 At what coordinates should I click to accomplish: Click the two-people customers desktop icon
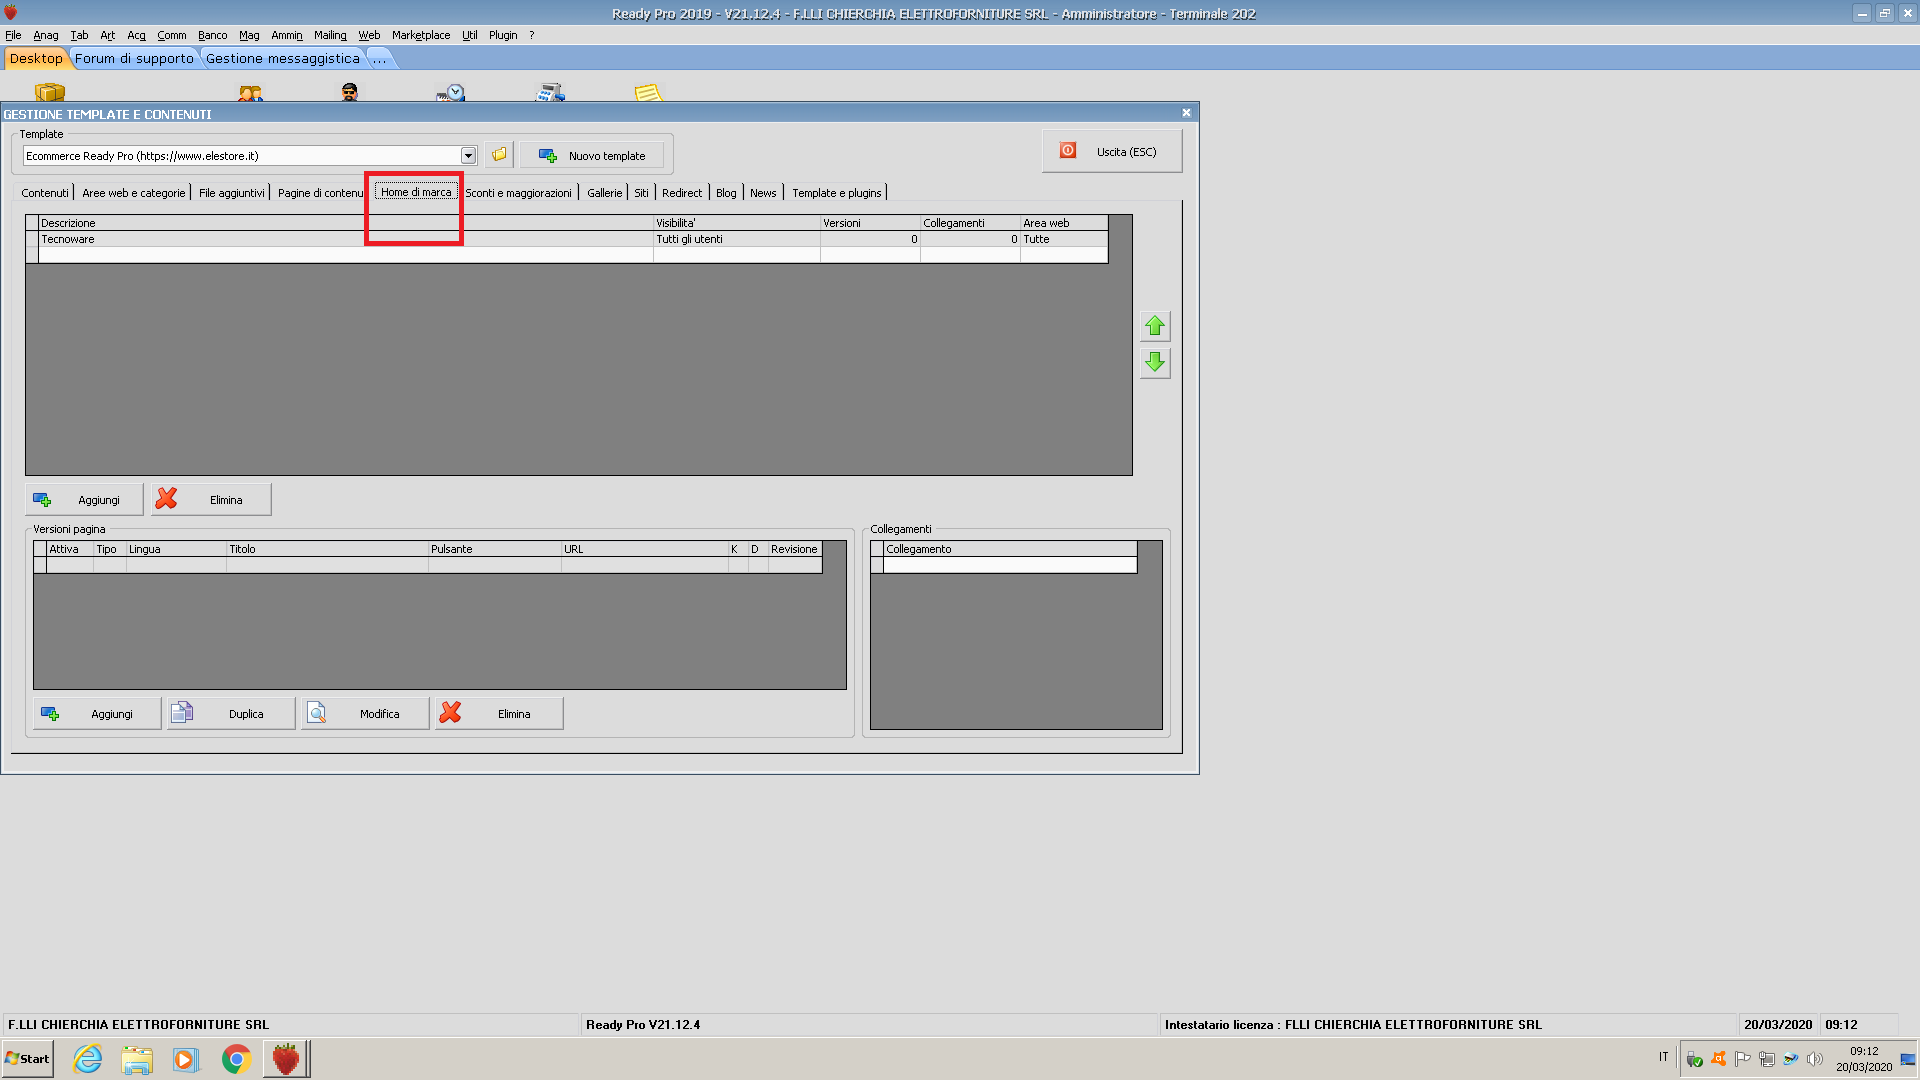tap(250, 93)
